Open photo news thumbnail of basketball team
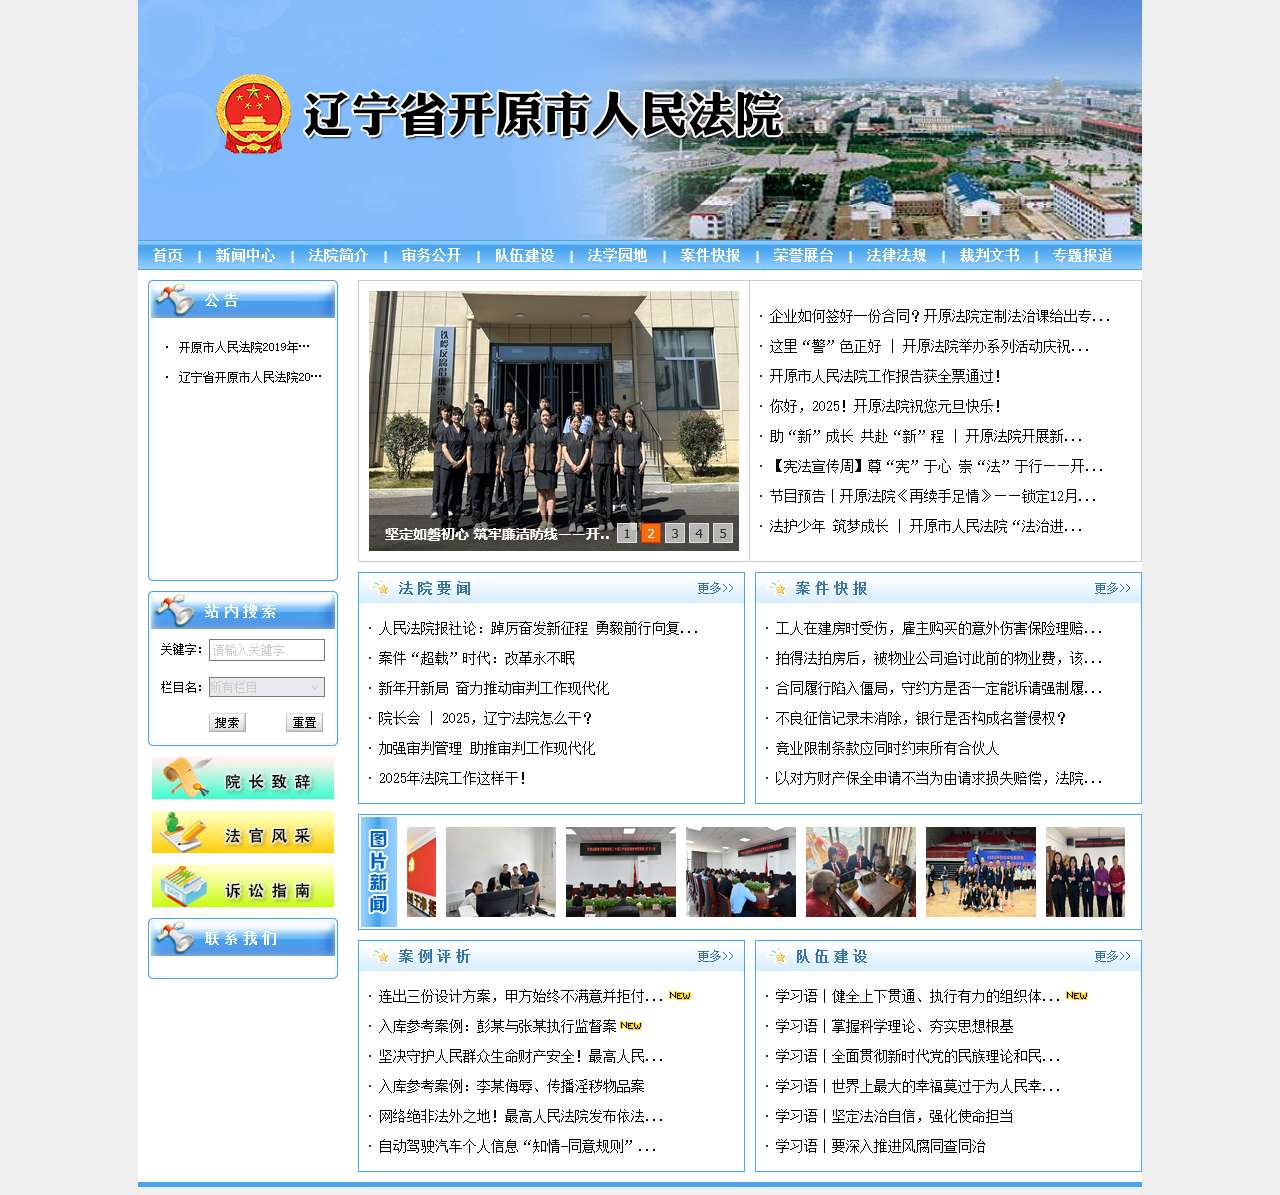This screenshot has width=1280, height=1195. pyautogui.click(x=981, y=872)
